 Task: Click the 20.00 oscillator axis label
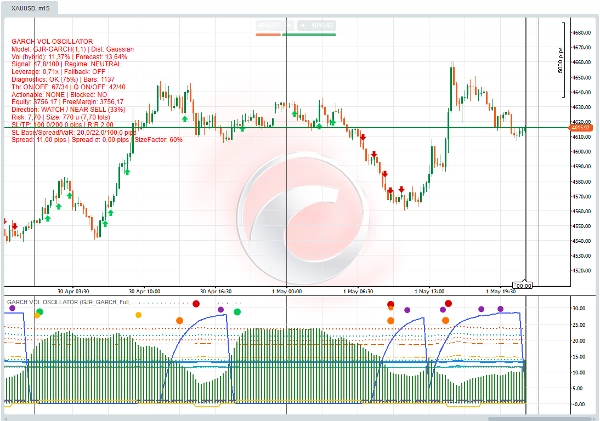point(579,341)
